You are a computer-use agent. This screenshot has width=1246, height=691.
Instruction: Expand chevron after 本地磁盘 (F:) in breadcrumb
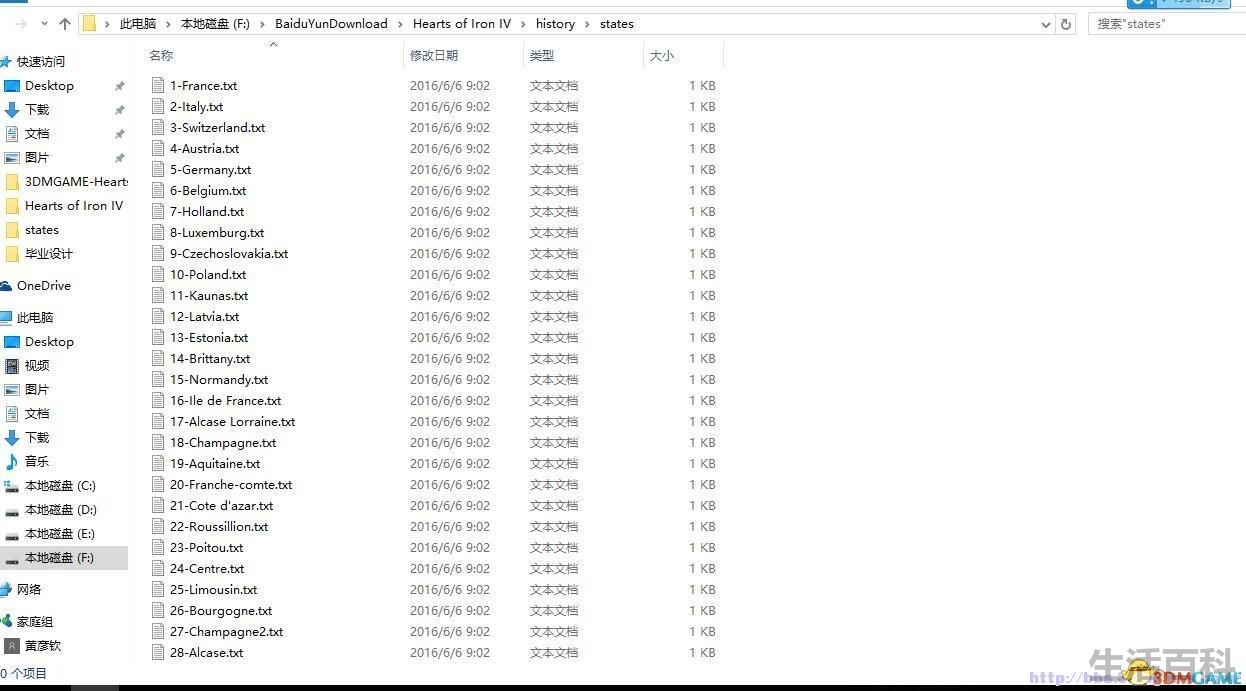[262, 24]
